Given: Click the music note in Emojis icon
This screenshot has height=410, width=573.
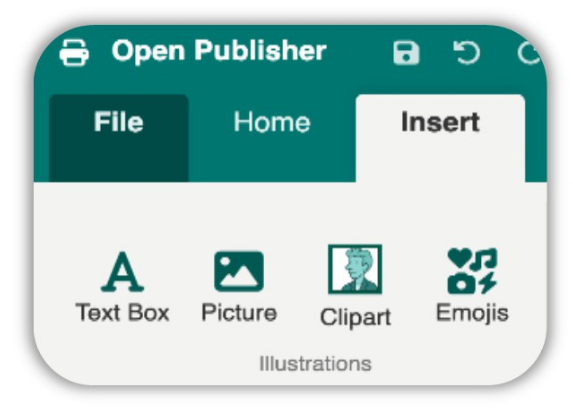Looking at the screenshot, I should tap(483, 259).
